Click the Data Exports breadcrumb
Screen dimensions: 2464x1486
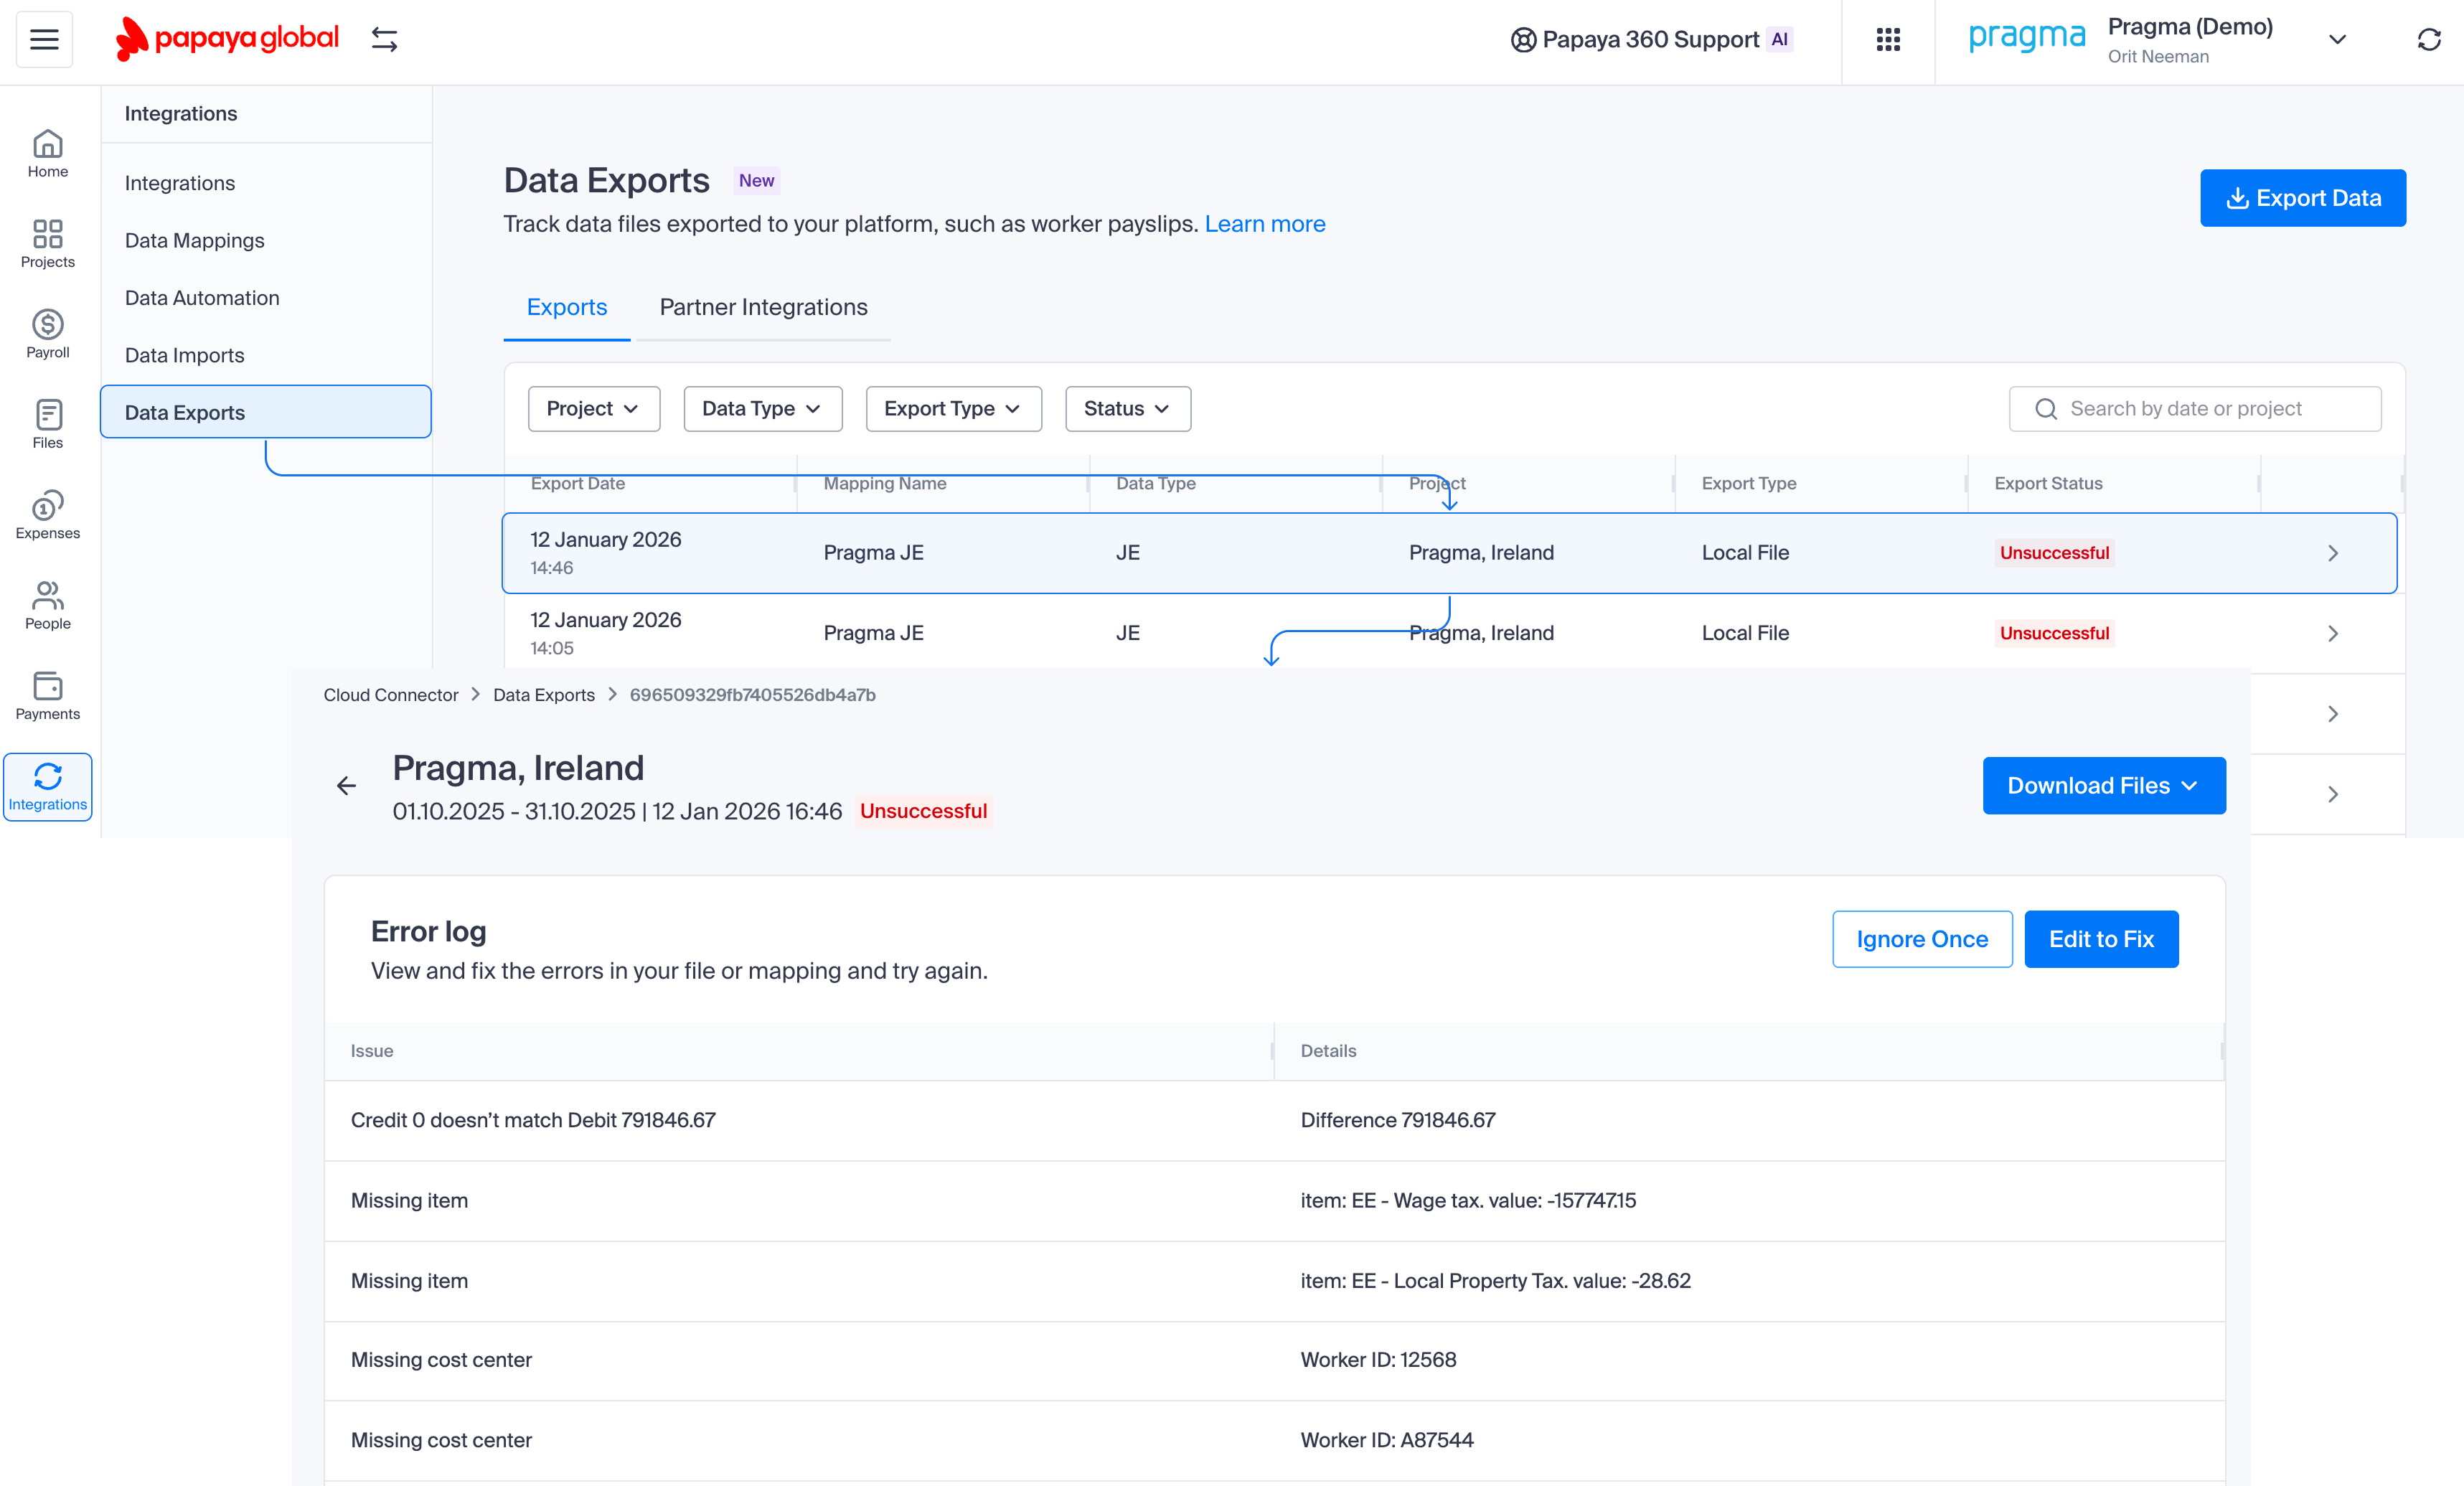tap(543, 695)
